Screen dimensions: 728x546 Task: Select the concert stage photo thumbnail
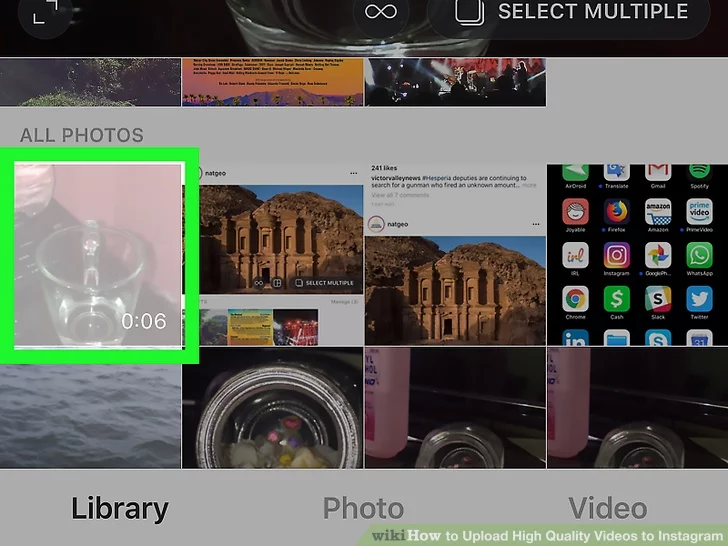pos(455,82)
